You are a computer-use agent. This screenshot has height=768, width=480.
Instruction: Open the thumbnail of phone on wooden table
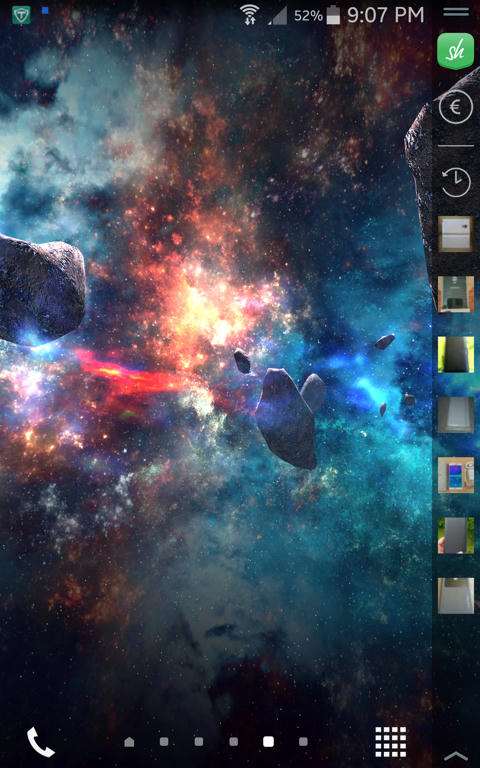(x=456, y=475)
